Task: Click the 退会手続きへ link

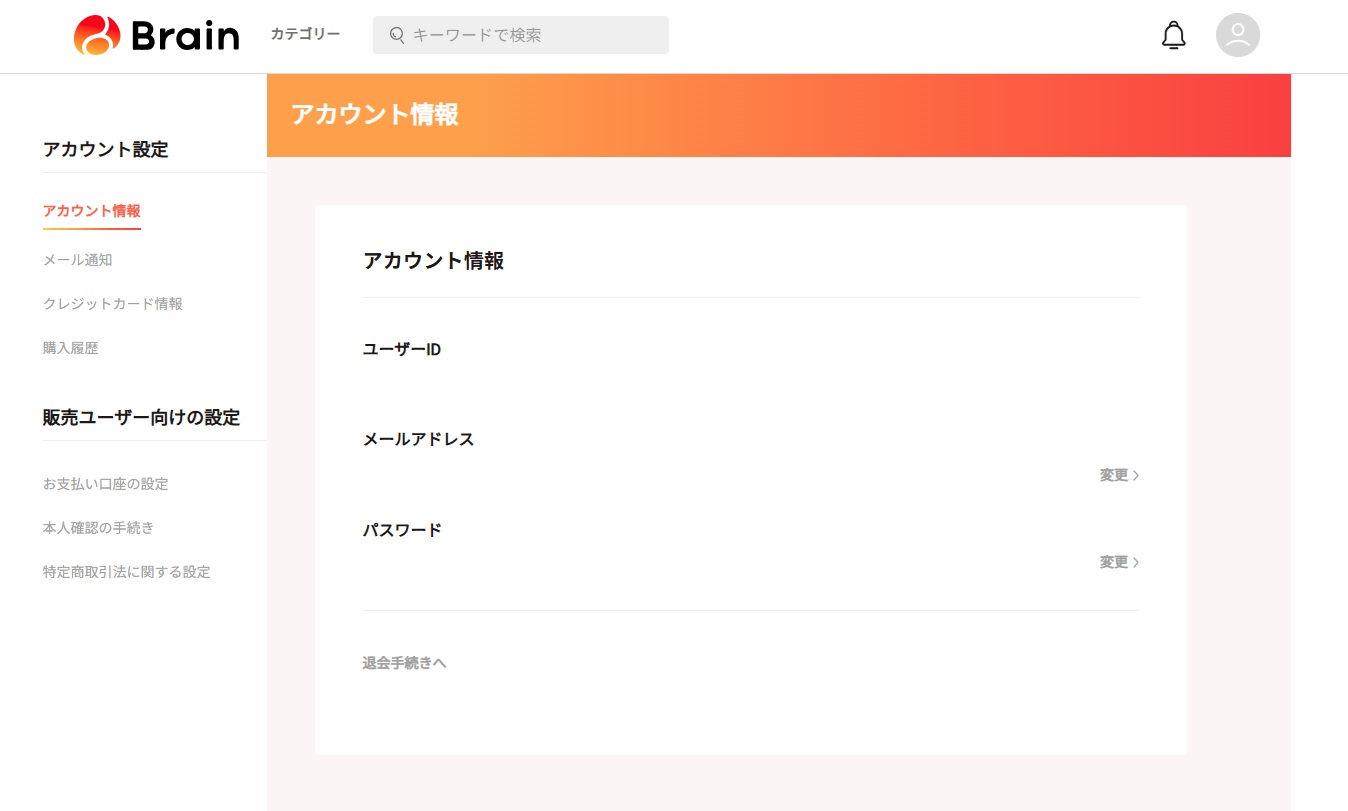Action: (x=405, y=663)
